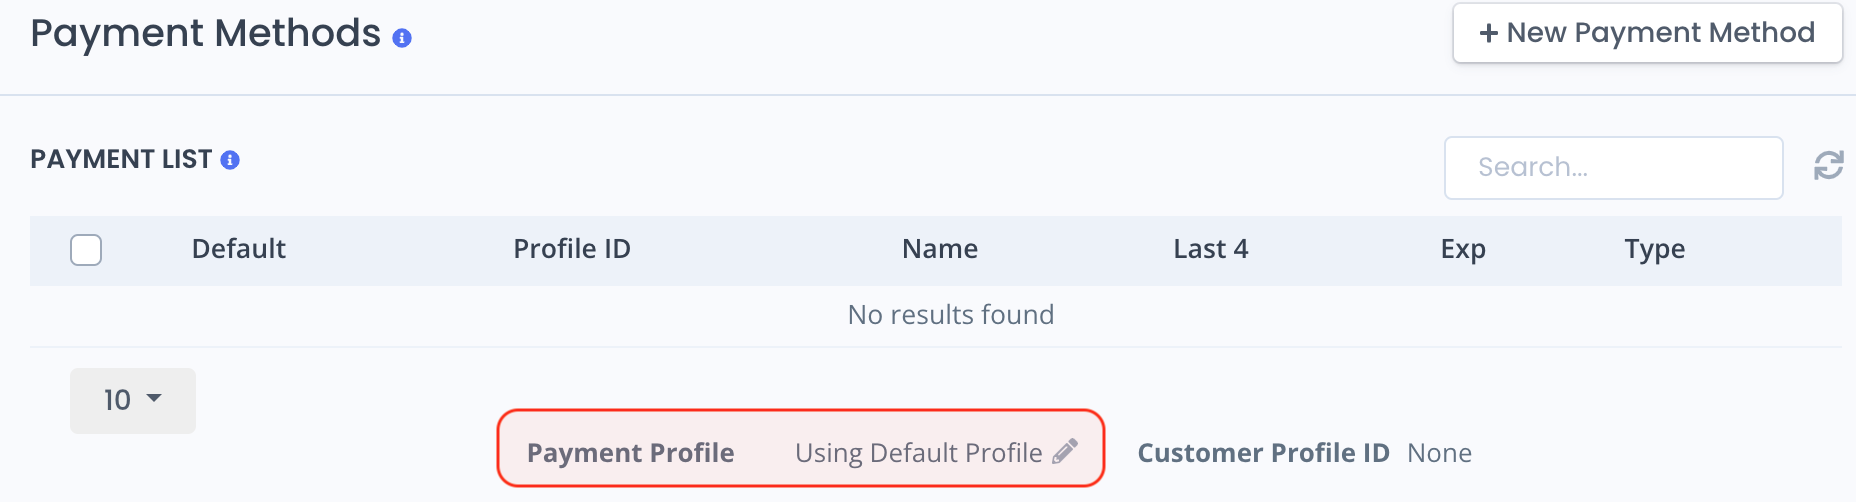
Task: Sort by the Name column header
Action: (940, 249)
